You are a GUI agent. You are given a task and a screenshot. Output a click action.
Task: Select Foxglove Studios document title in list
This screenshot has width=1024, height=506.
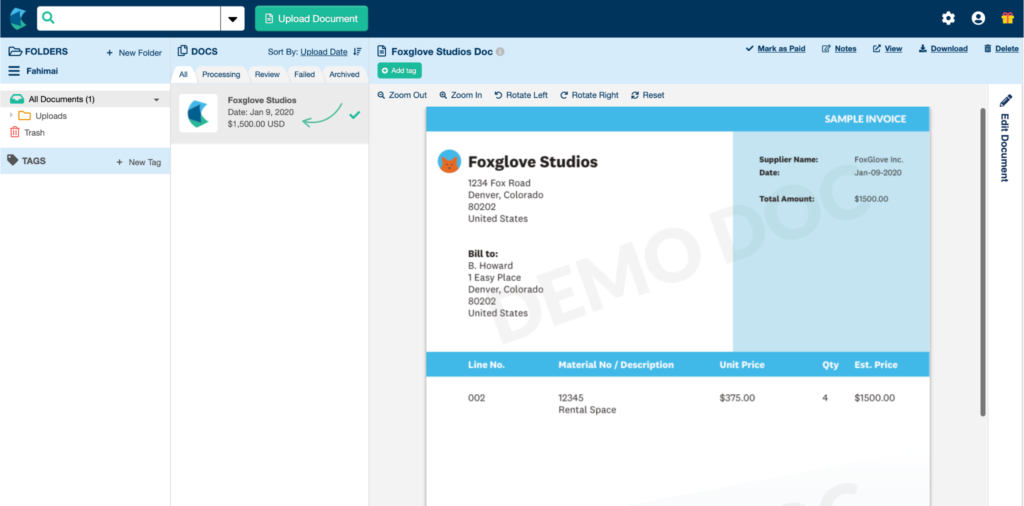262,101
